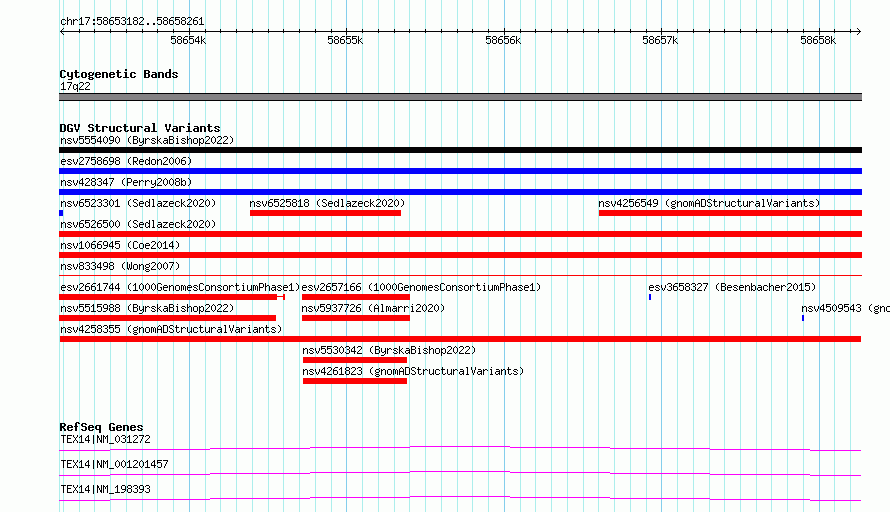
Task: Click the blue nsv428347 variant bar
Action: 460,192
